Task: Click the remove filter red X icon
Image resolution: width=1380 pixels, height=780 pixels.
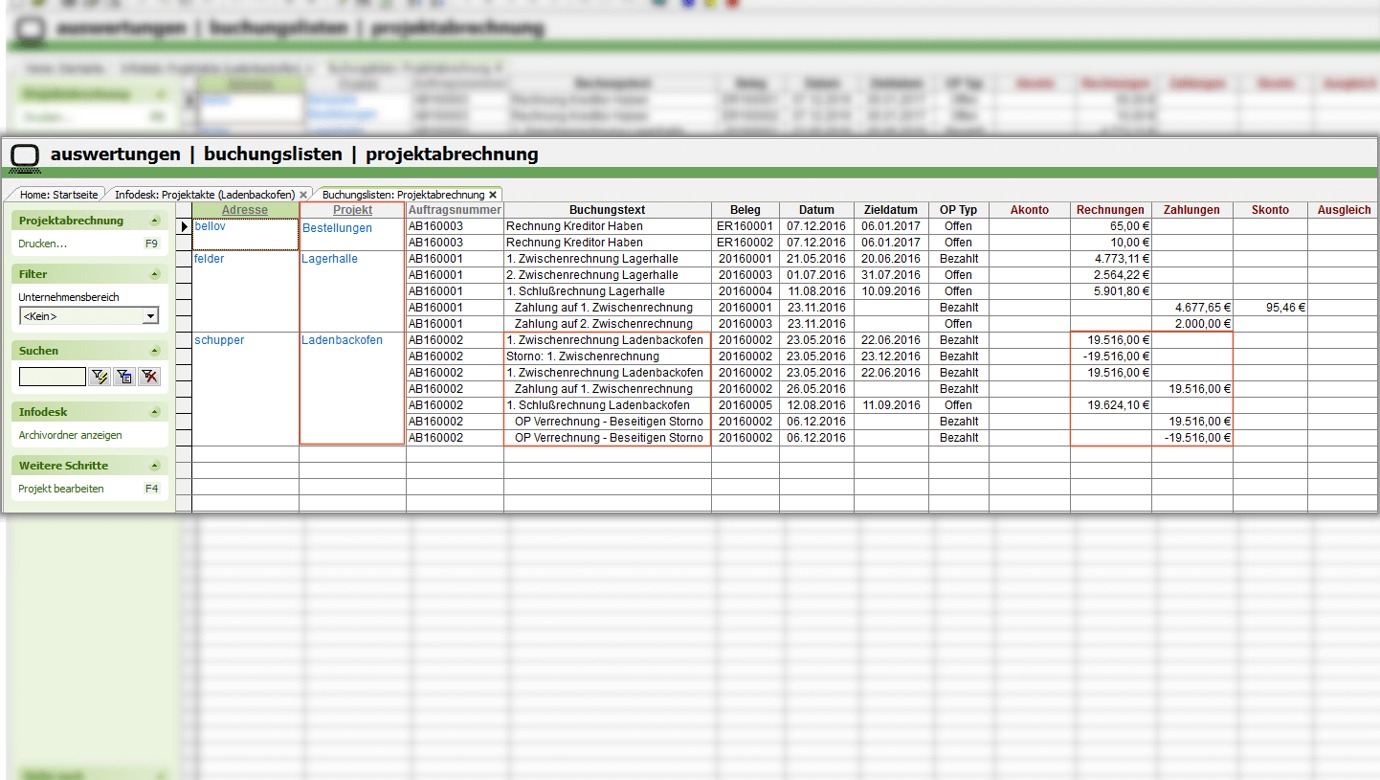Action: tap(149, 377)
